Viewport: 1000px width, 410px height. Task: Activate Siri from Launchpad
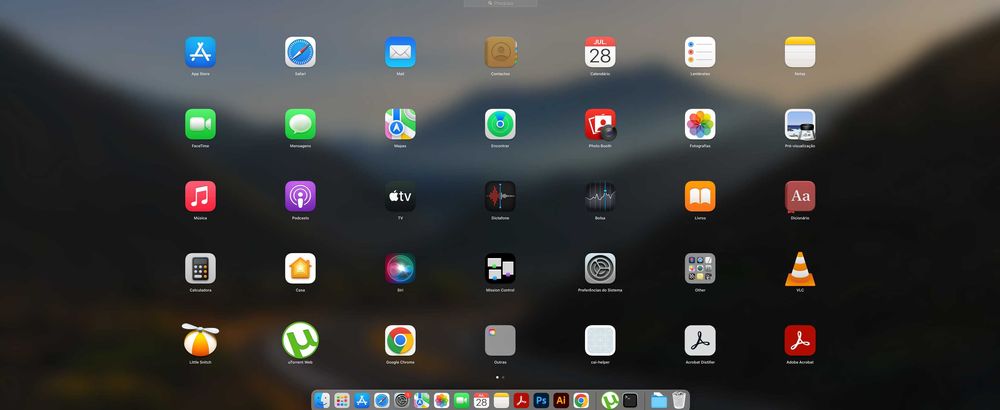coord(401,268)
